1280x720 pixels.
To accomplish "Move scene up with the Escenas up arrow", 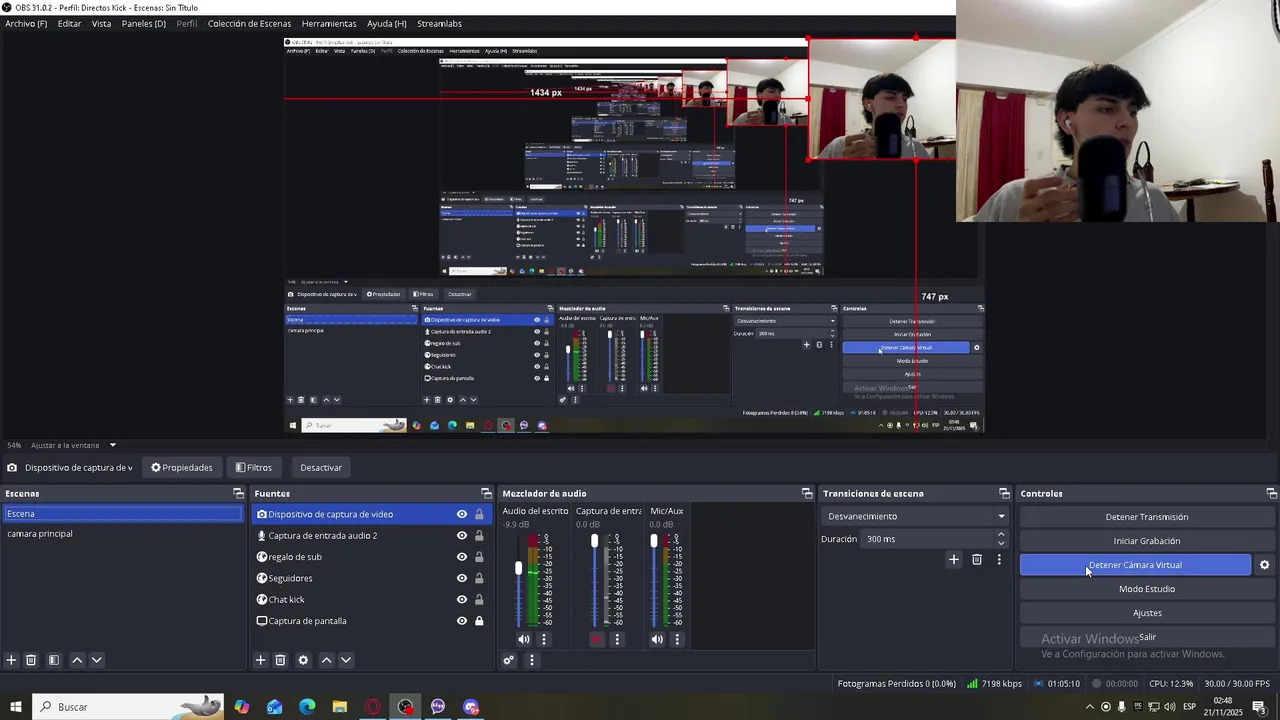I will 77,660.
